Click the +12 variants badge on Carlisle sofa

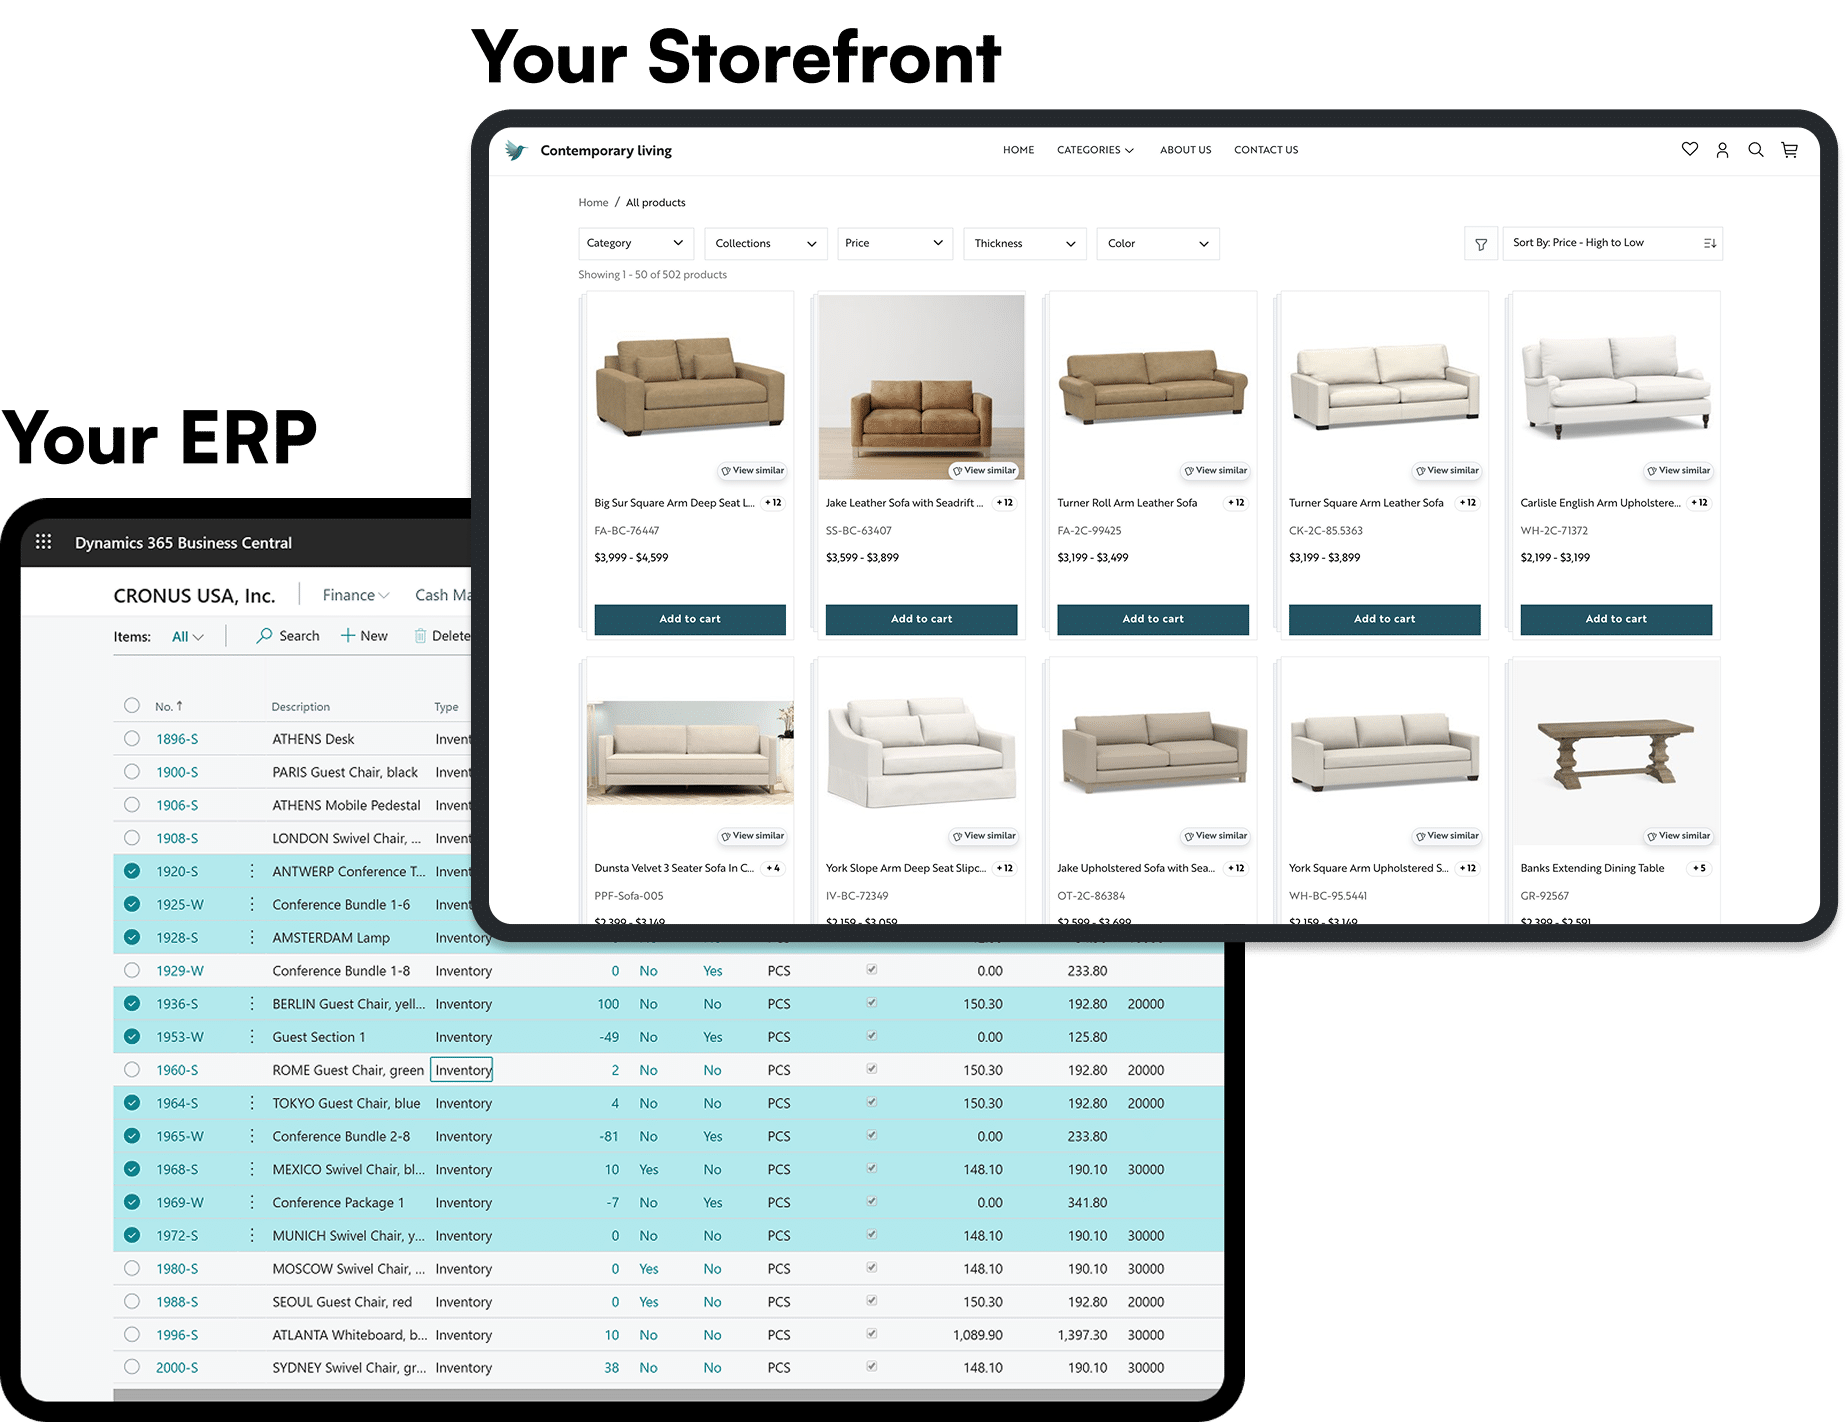coord(1699,503)
